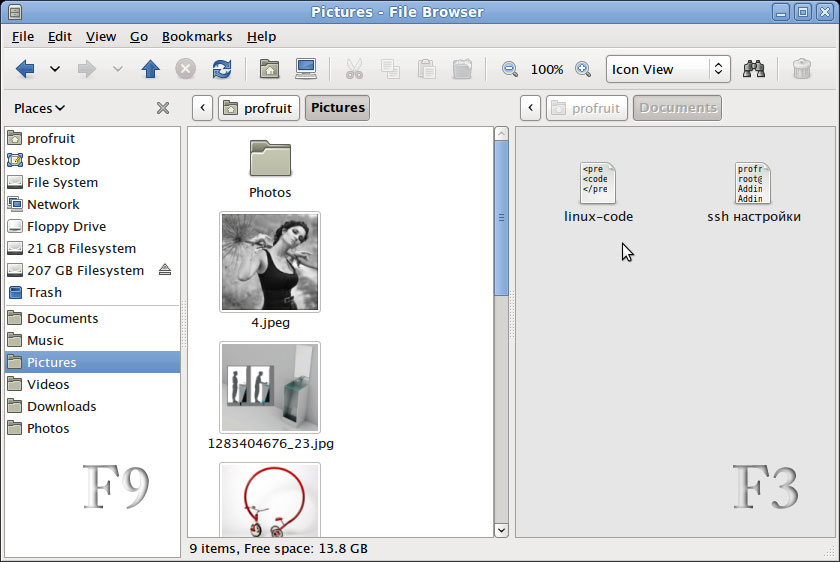Screen dimensions: 840x562
Task: Click scrollbar down arrow in left pane
Action: tap(501, 530)
